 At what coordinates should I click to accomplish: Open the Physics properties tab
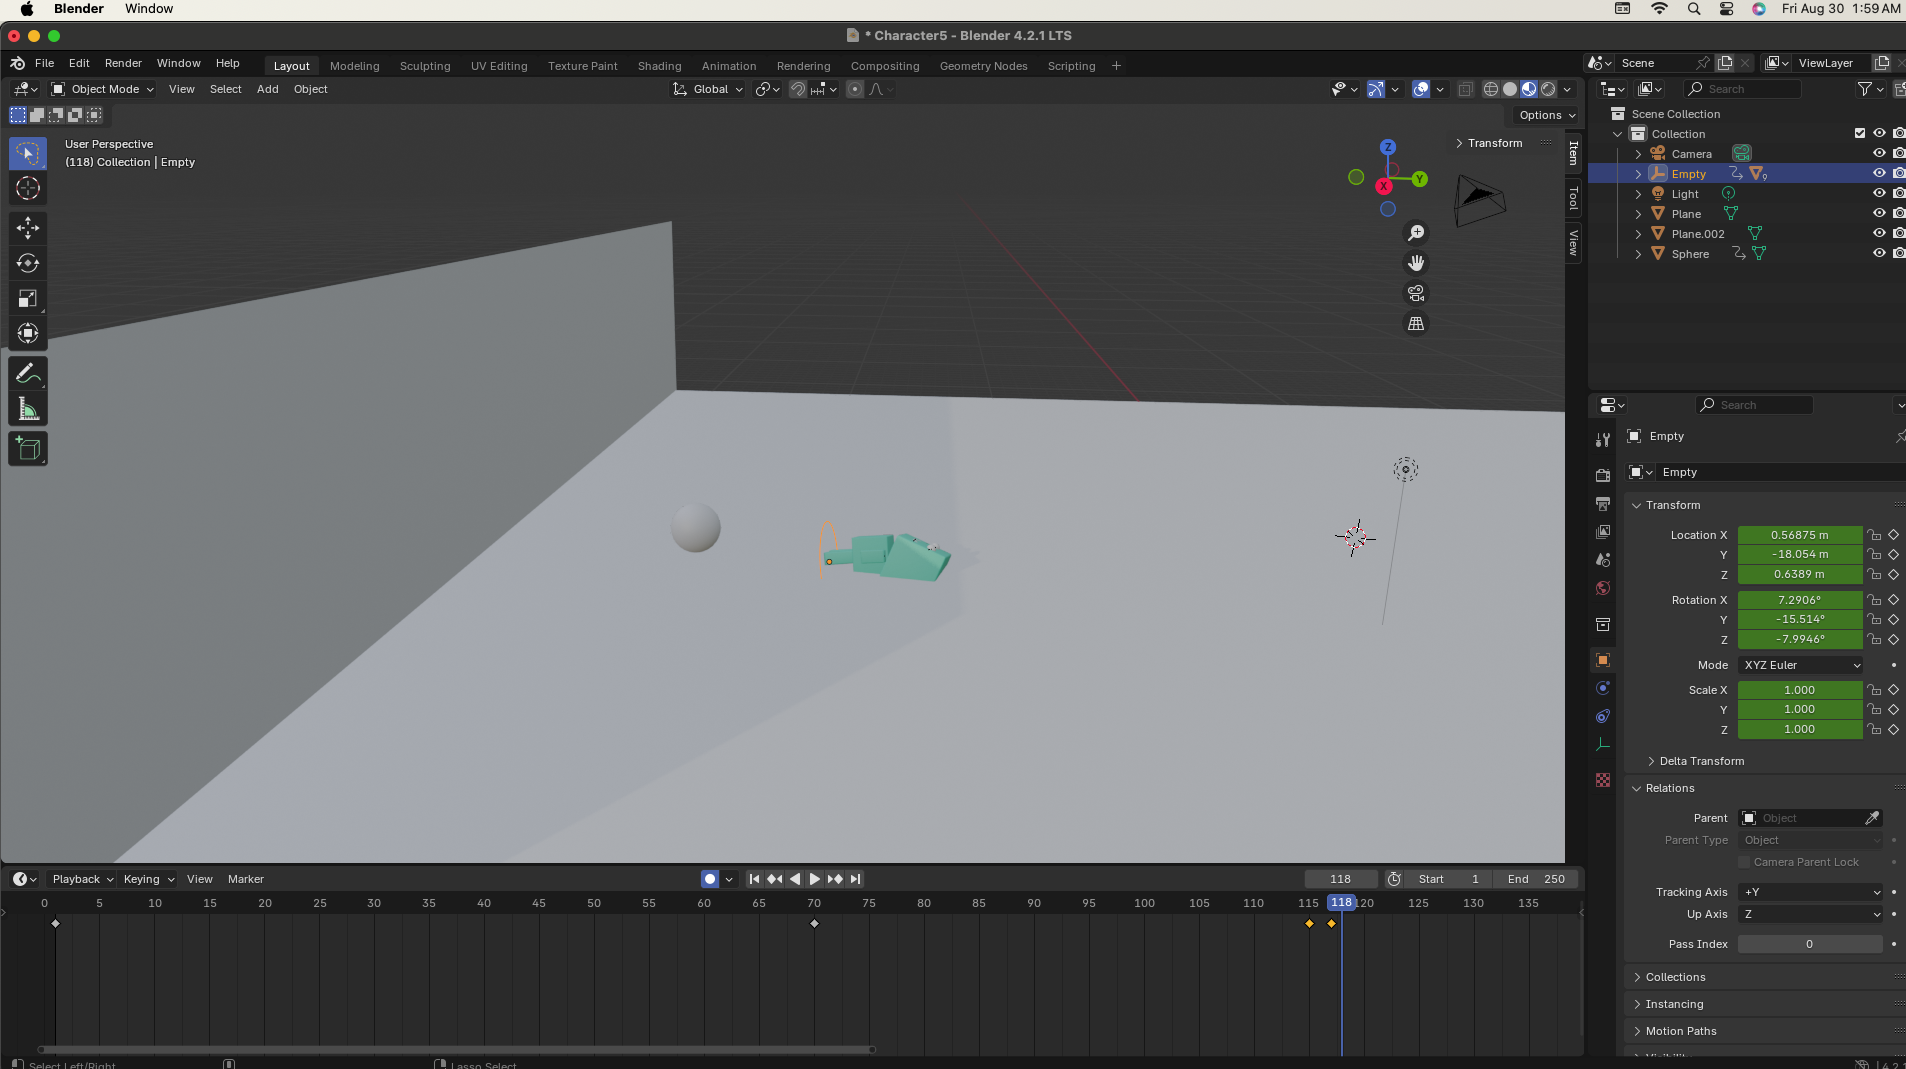point(1603,688)
